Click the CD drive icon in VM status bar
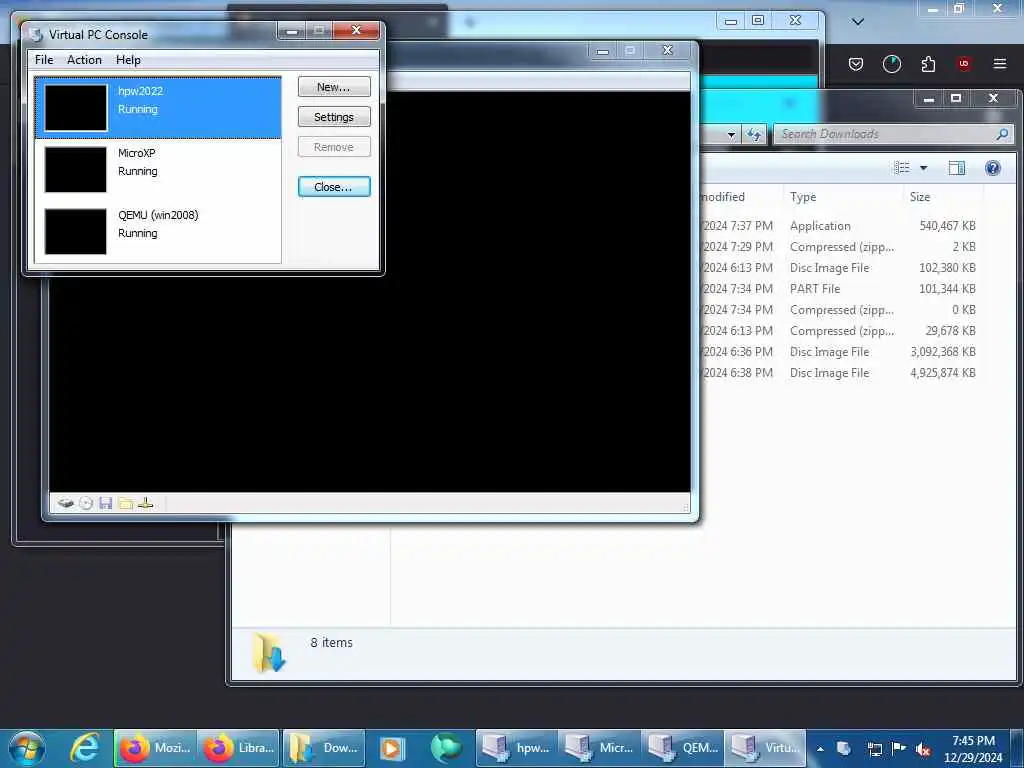The width and height of the screenshot is (1024, 768). pyautogui.click(x=86, y=503)
